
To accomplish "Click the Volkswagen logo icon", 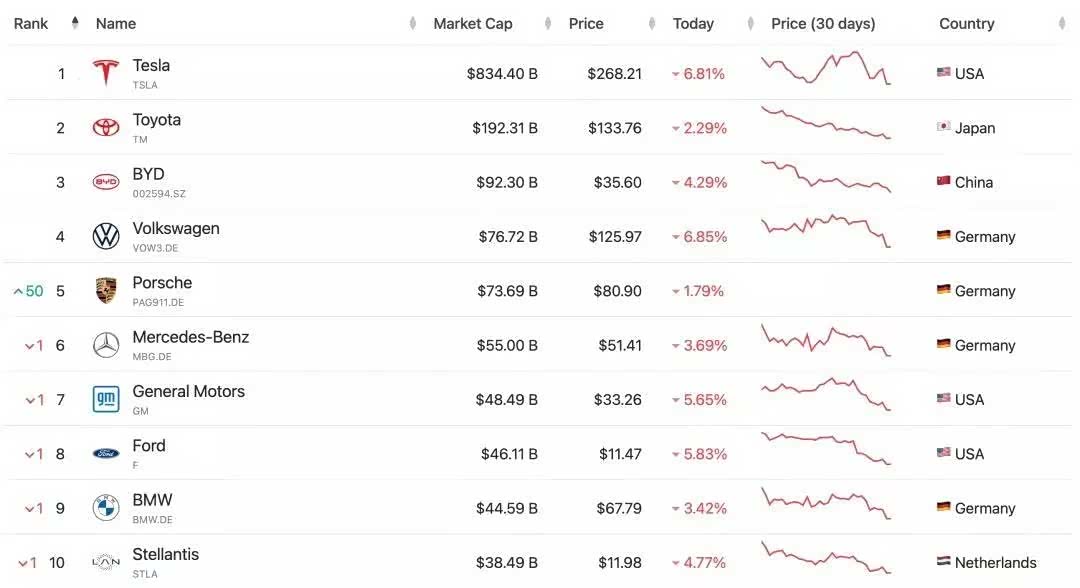I will click(x=106, y=236).
